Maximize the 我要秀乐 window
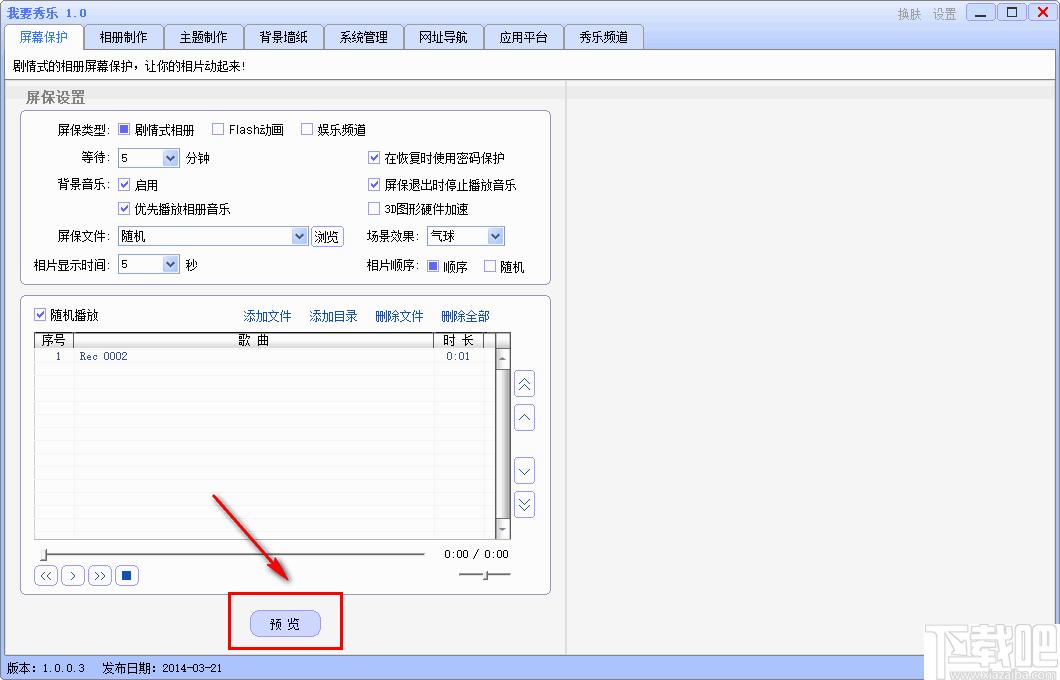1060x680 pixels. coord(1011,12)
